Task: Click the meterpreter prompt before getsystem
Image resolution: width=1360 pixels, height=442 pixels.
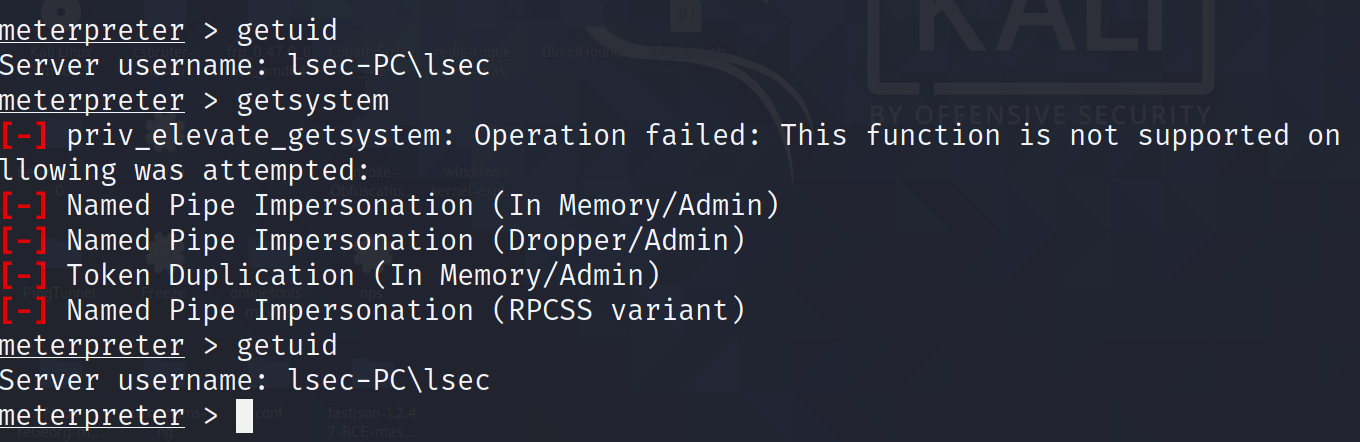Action: (x=92, y=100)
